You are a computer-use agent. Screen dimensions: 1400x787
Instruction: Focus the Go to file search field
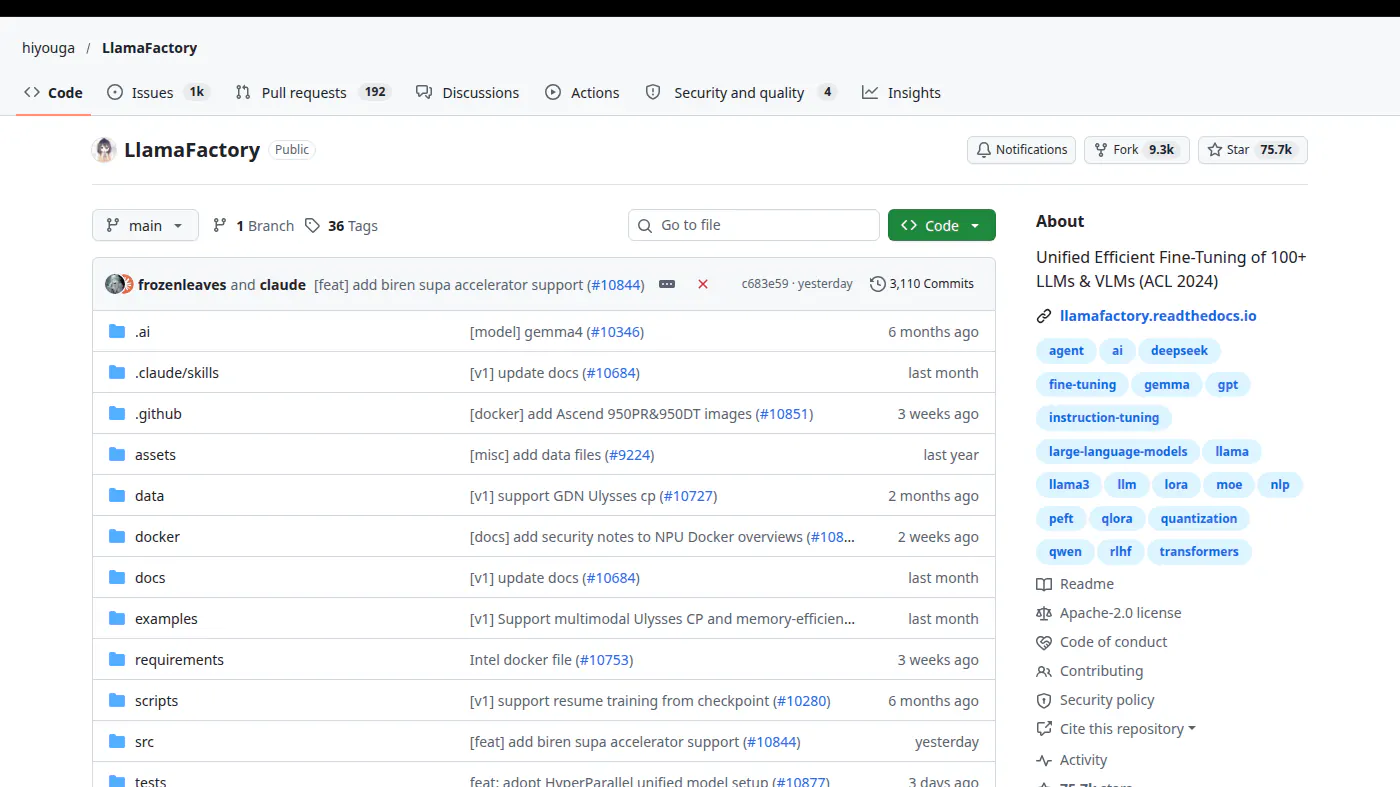[754, 225]
